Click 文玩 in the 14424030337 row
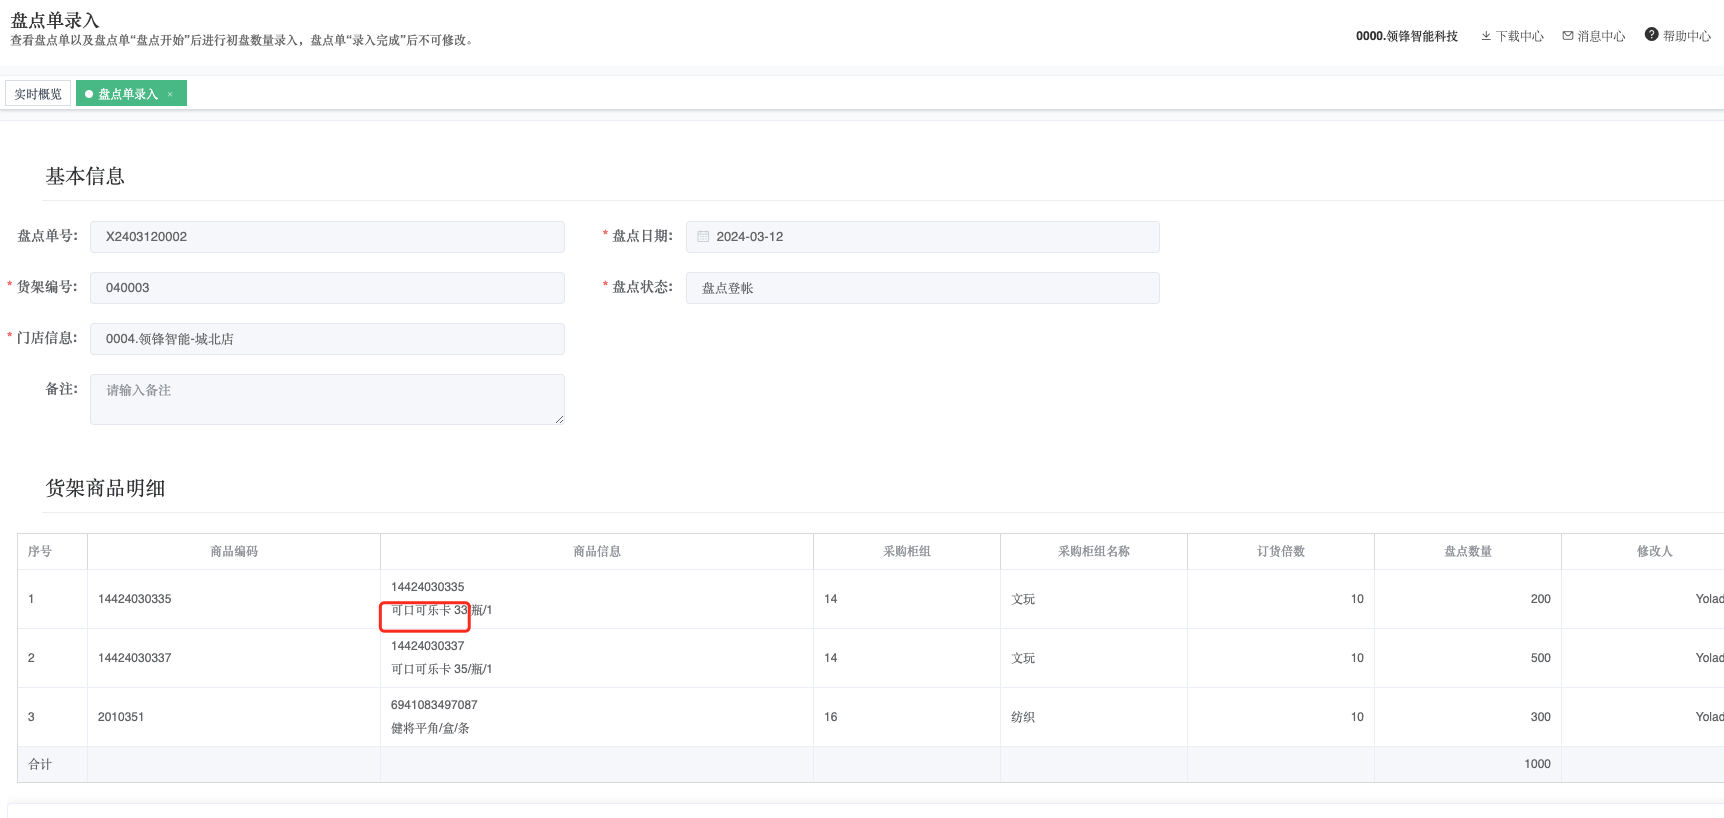This screenshot has width=1724, height=818. [x=1023, y=658]
